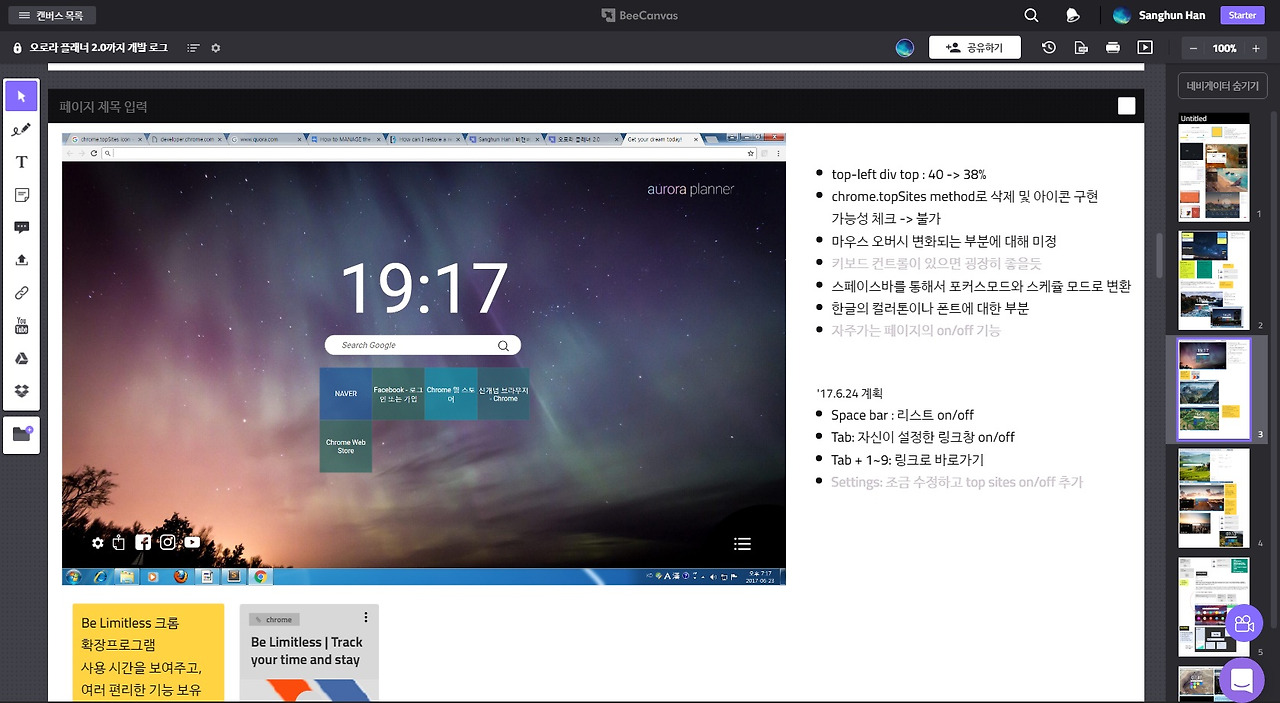The height and width of the screenshot is (703, 1280).
Task: Click the 스페이스바를 통해서 포커스모드 bullet text
Action: pyautogui.click(x=981, y=286)
